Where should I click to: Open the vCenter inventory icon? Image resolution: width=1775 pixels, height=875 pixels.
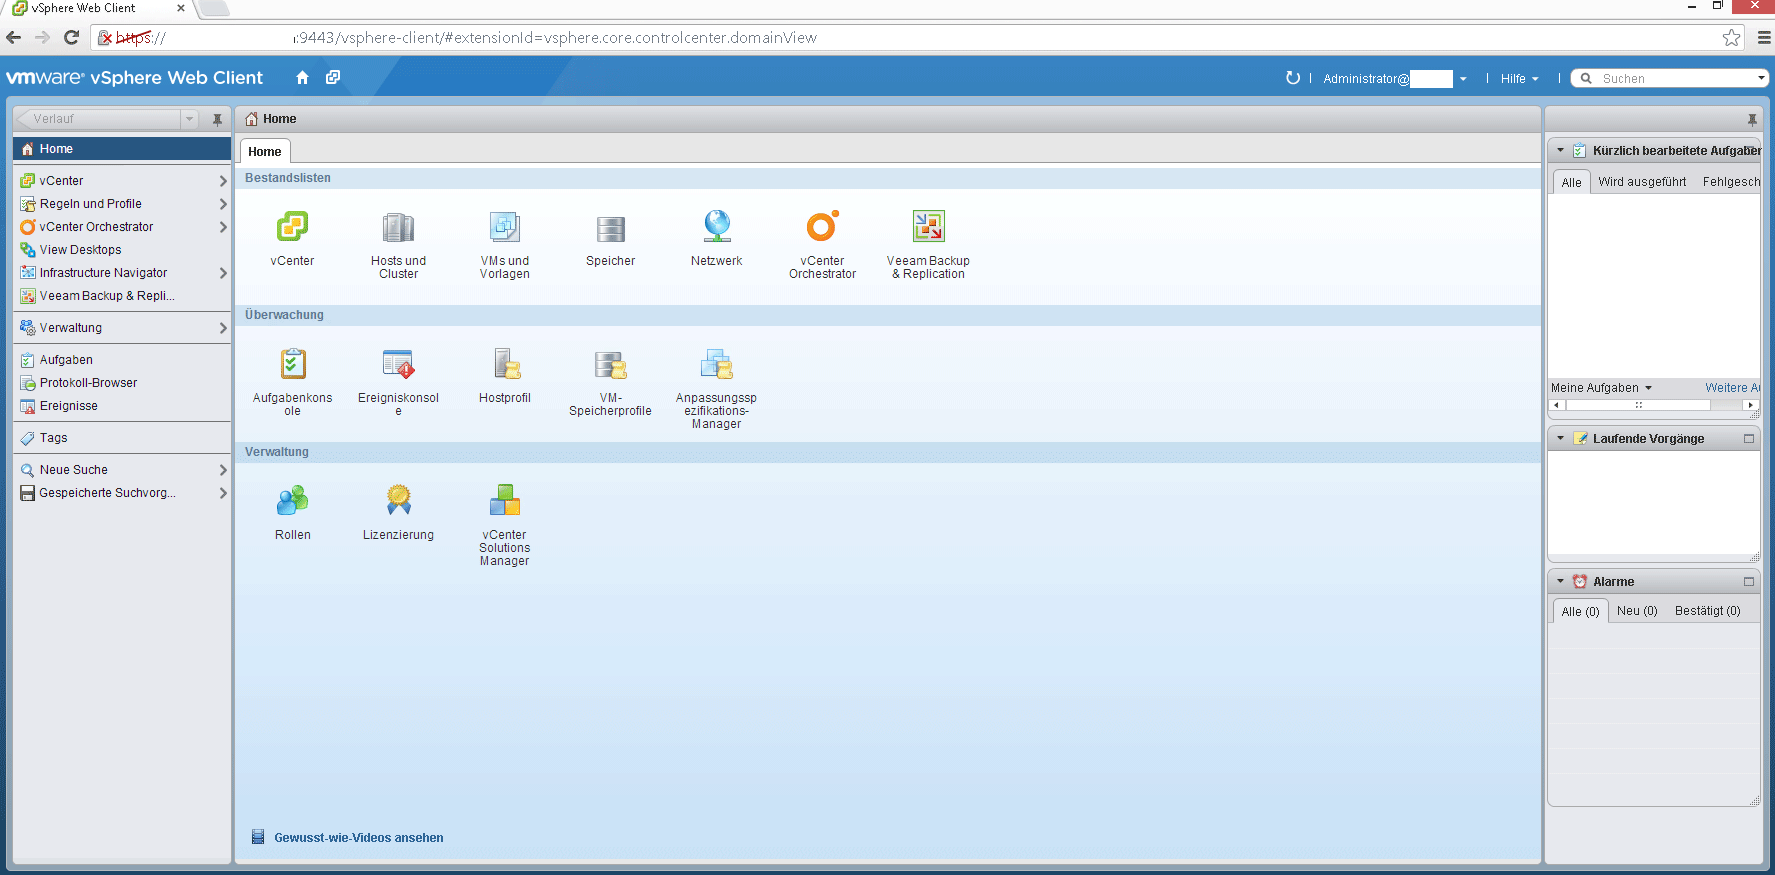click(x=292, y=227)
